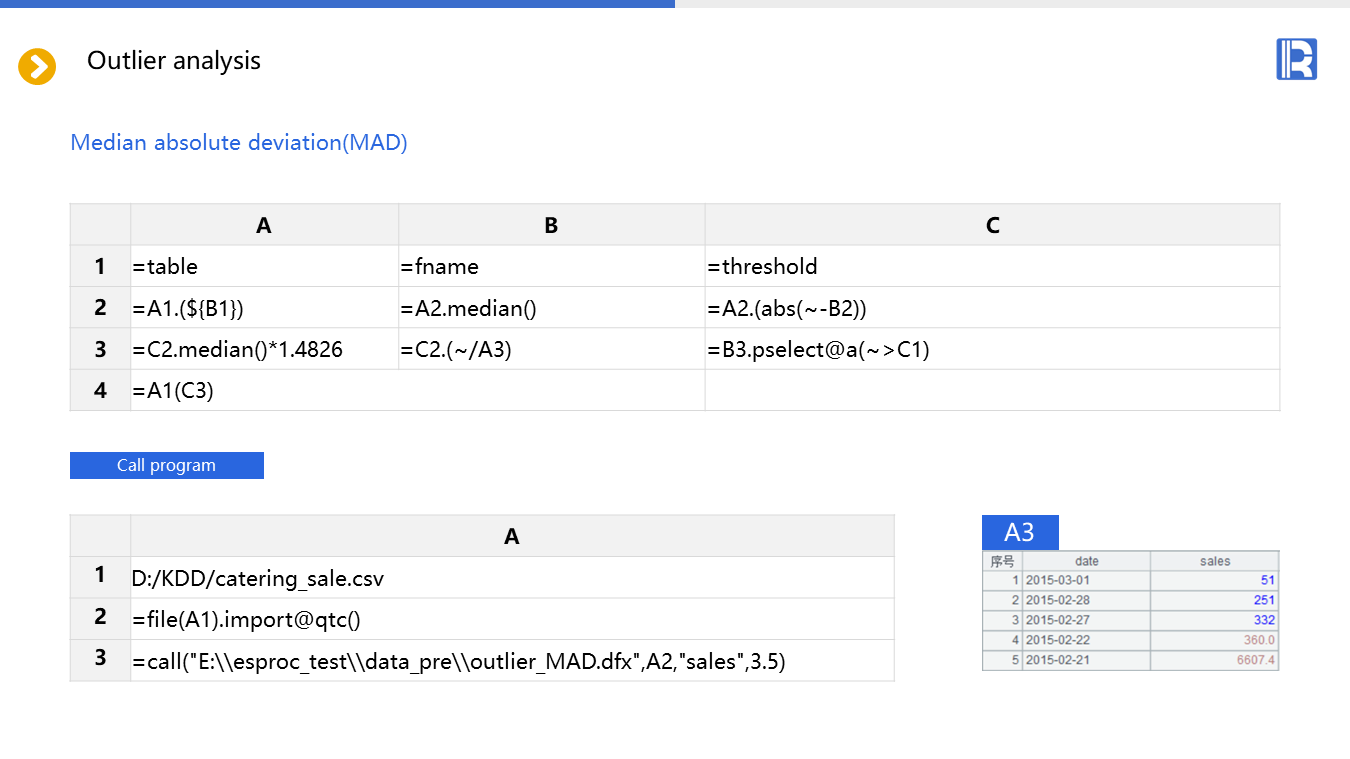Select the =fname cell
The height and width of the screenshot is (759, 1350).
point(551,266)
